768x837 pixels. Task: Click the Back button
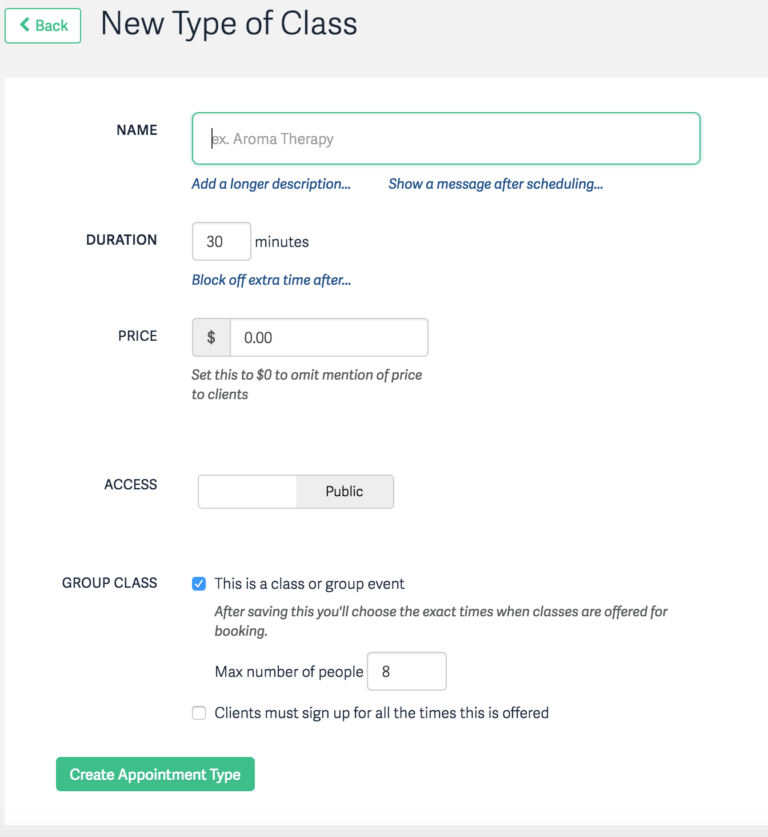coord(42,25)
